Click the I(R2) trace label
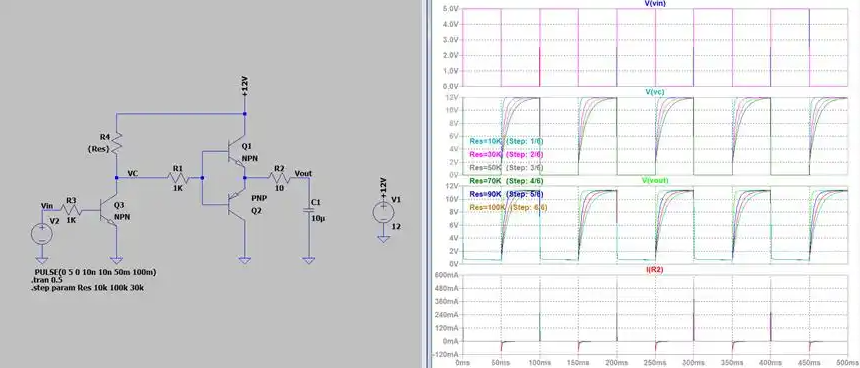 coord(655,269)
